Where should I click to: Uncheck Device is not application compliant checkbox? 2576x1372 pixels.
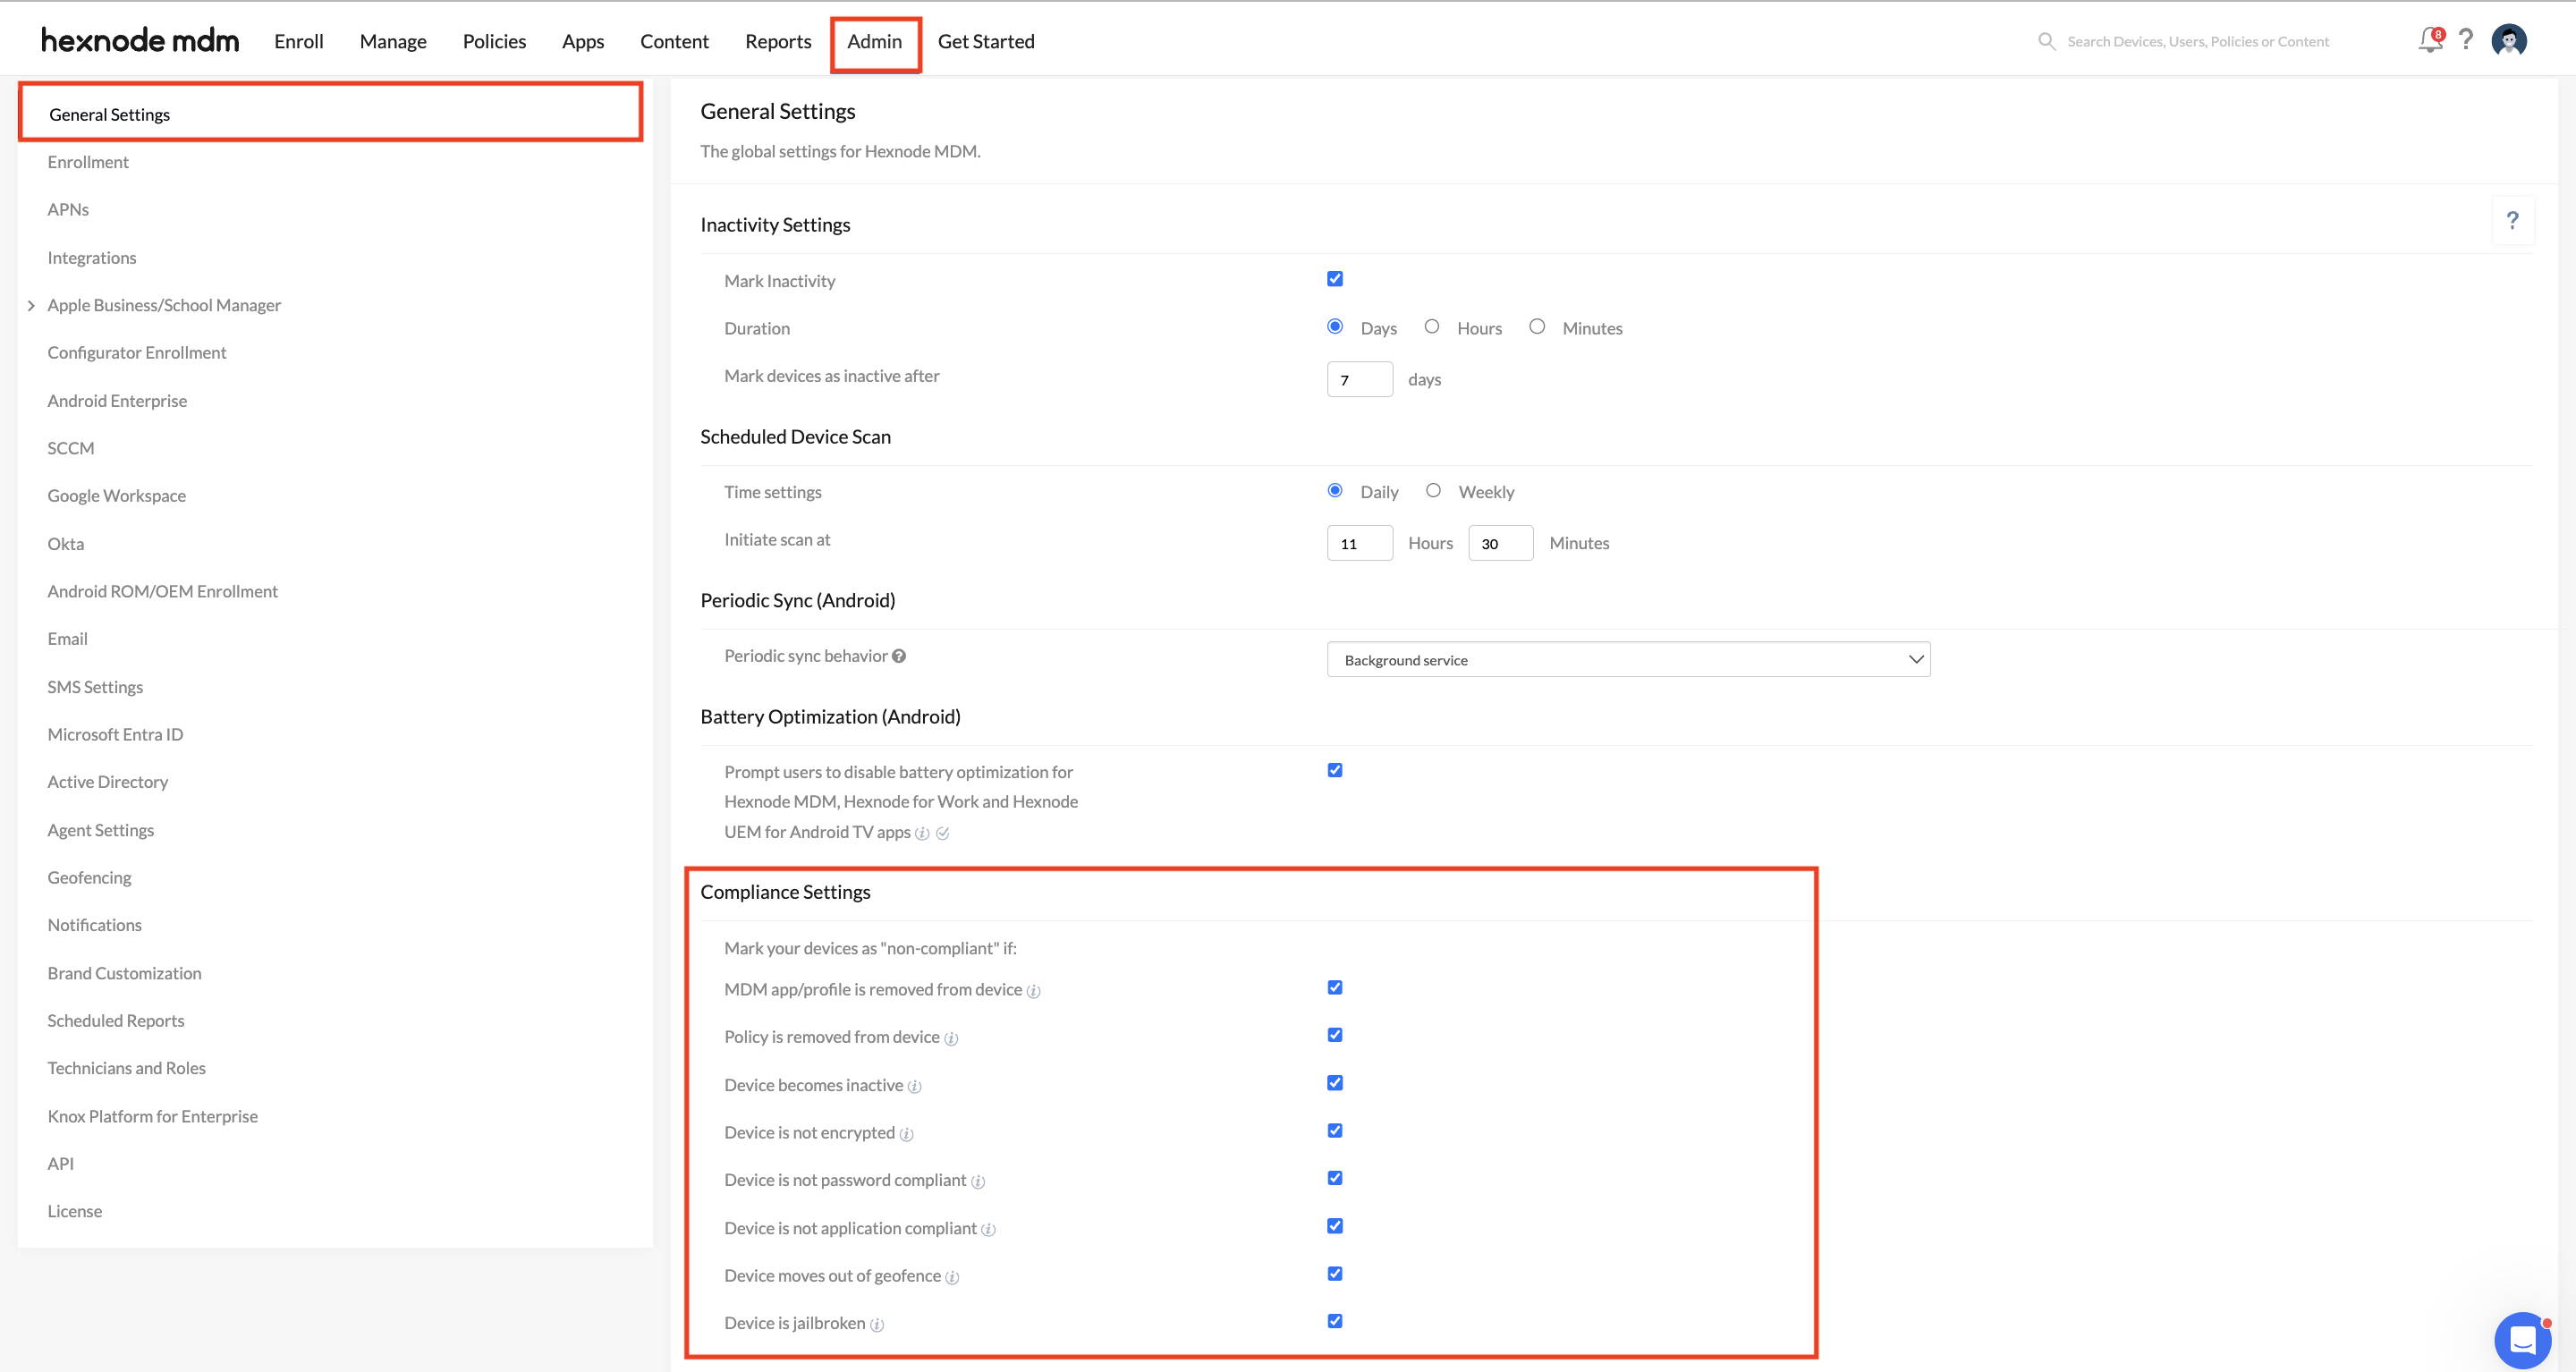[x=1334, y=1226]
